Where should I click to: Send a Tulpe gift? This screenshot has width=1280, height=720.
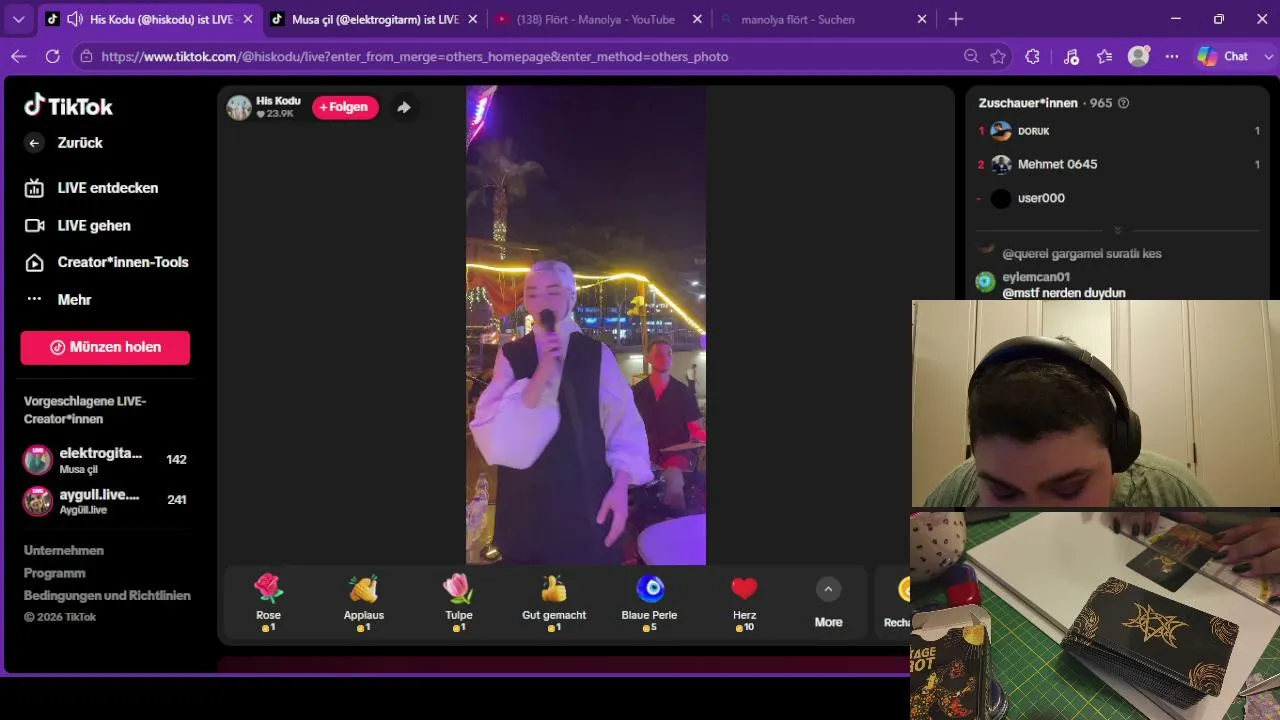point(459,603)
